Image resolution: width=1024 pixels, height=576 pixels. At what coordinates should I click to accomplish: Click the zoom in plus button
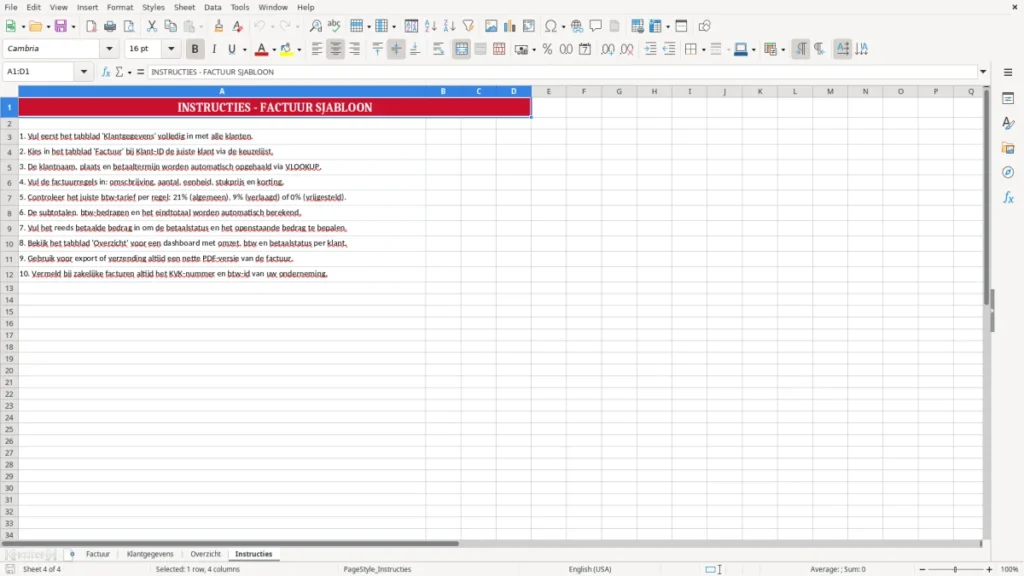[989, 569]
